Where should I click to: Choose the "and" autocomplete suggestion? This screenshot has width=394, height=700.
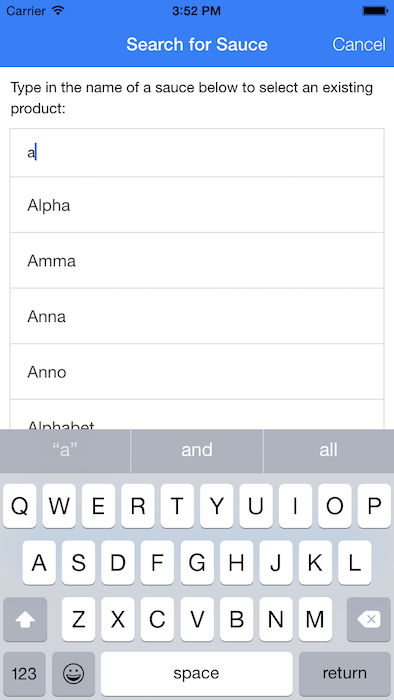197,450
